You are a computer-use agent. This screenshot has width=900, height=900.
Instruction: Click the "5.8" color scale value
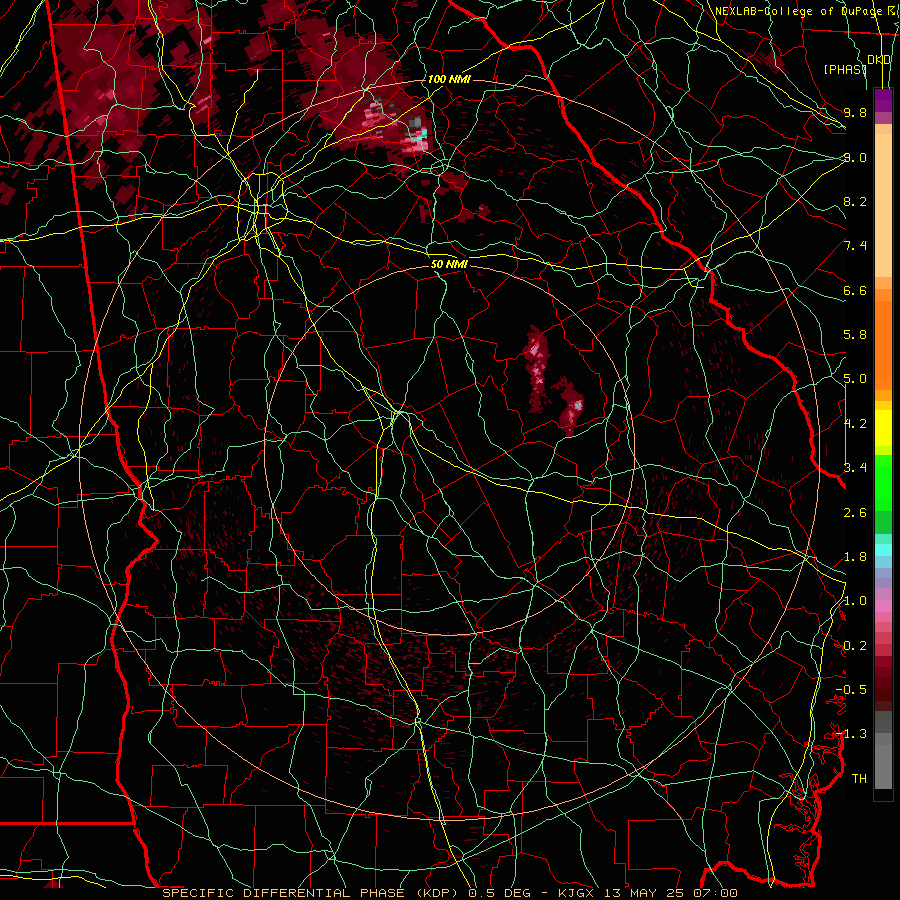pyautogui.click(x=855, y=335)
